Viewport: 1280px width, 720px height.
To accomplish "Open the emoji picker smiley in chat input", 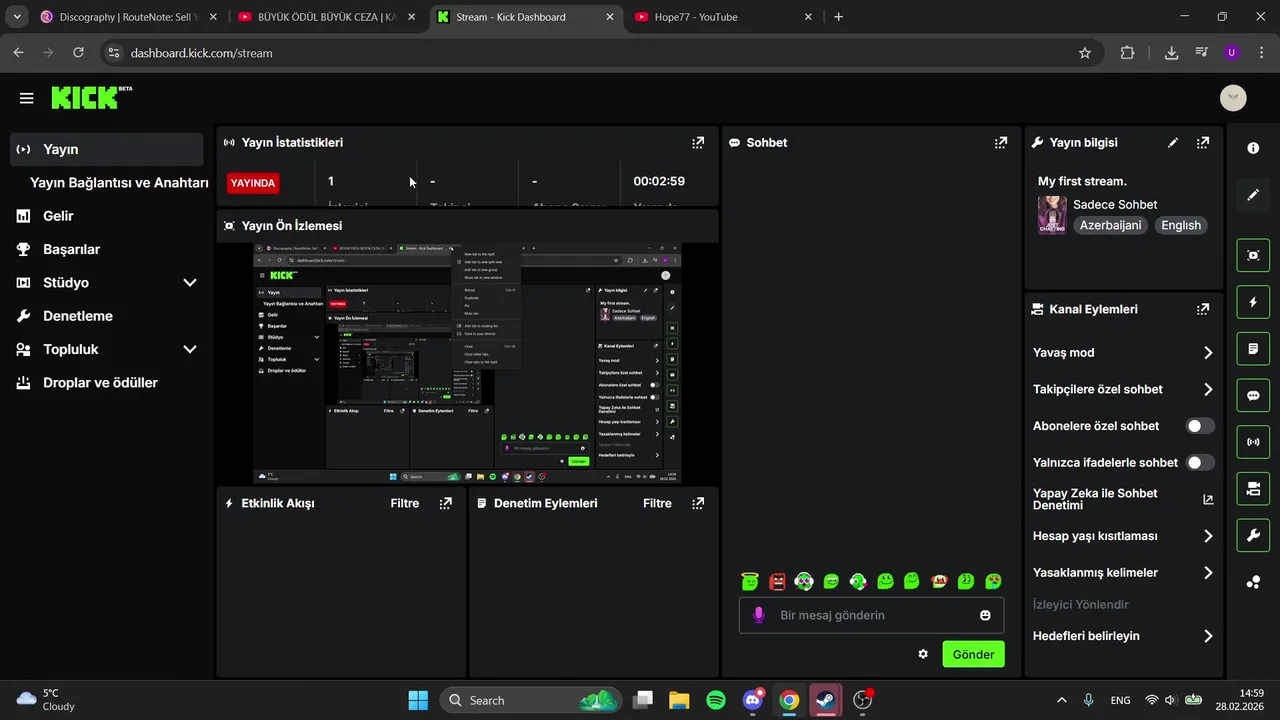I will [985, 615].
